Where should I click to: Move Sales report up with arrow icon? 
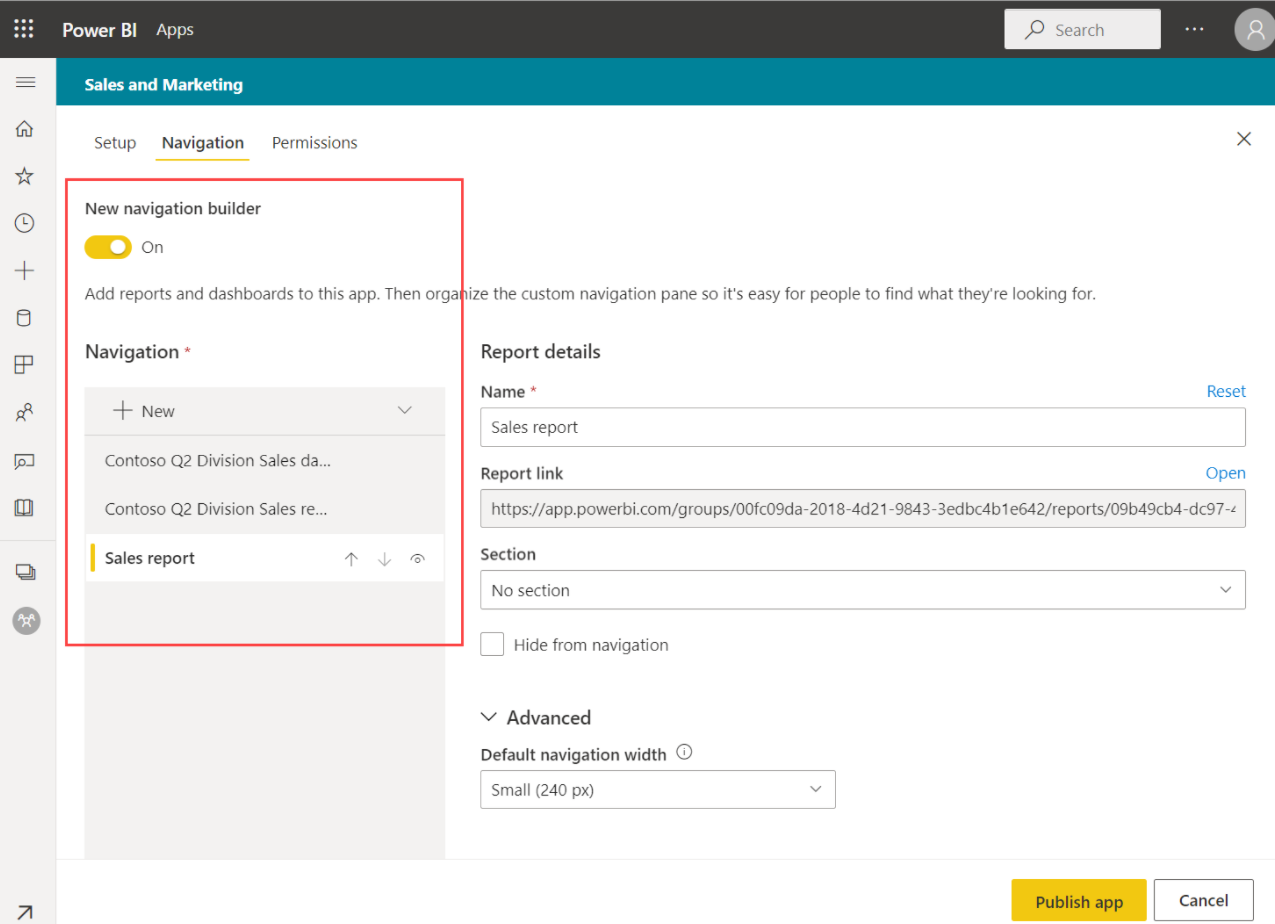(x=351, y=560)
